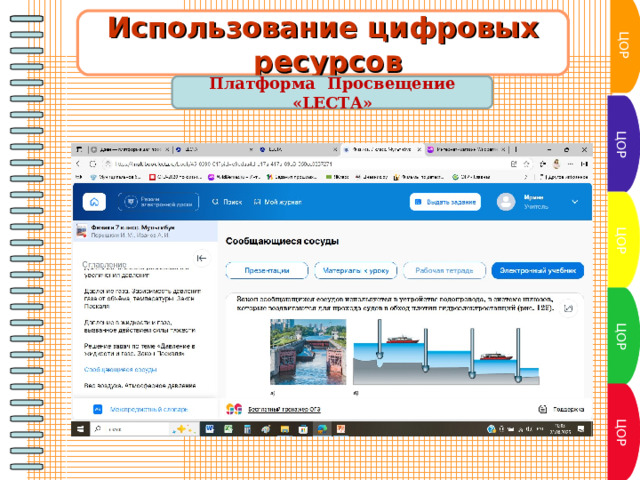Switch to the Материалы к уроку tab
Screen dimensions: 640x480
click(356, 271)
